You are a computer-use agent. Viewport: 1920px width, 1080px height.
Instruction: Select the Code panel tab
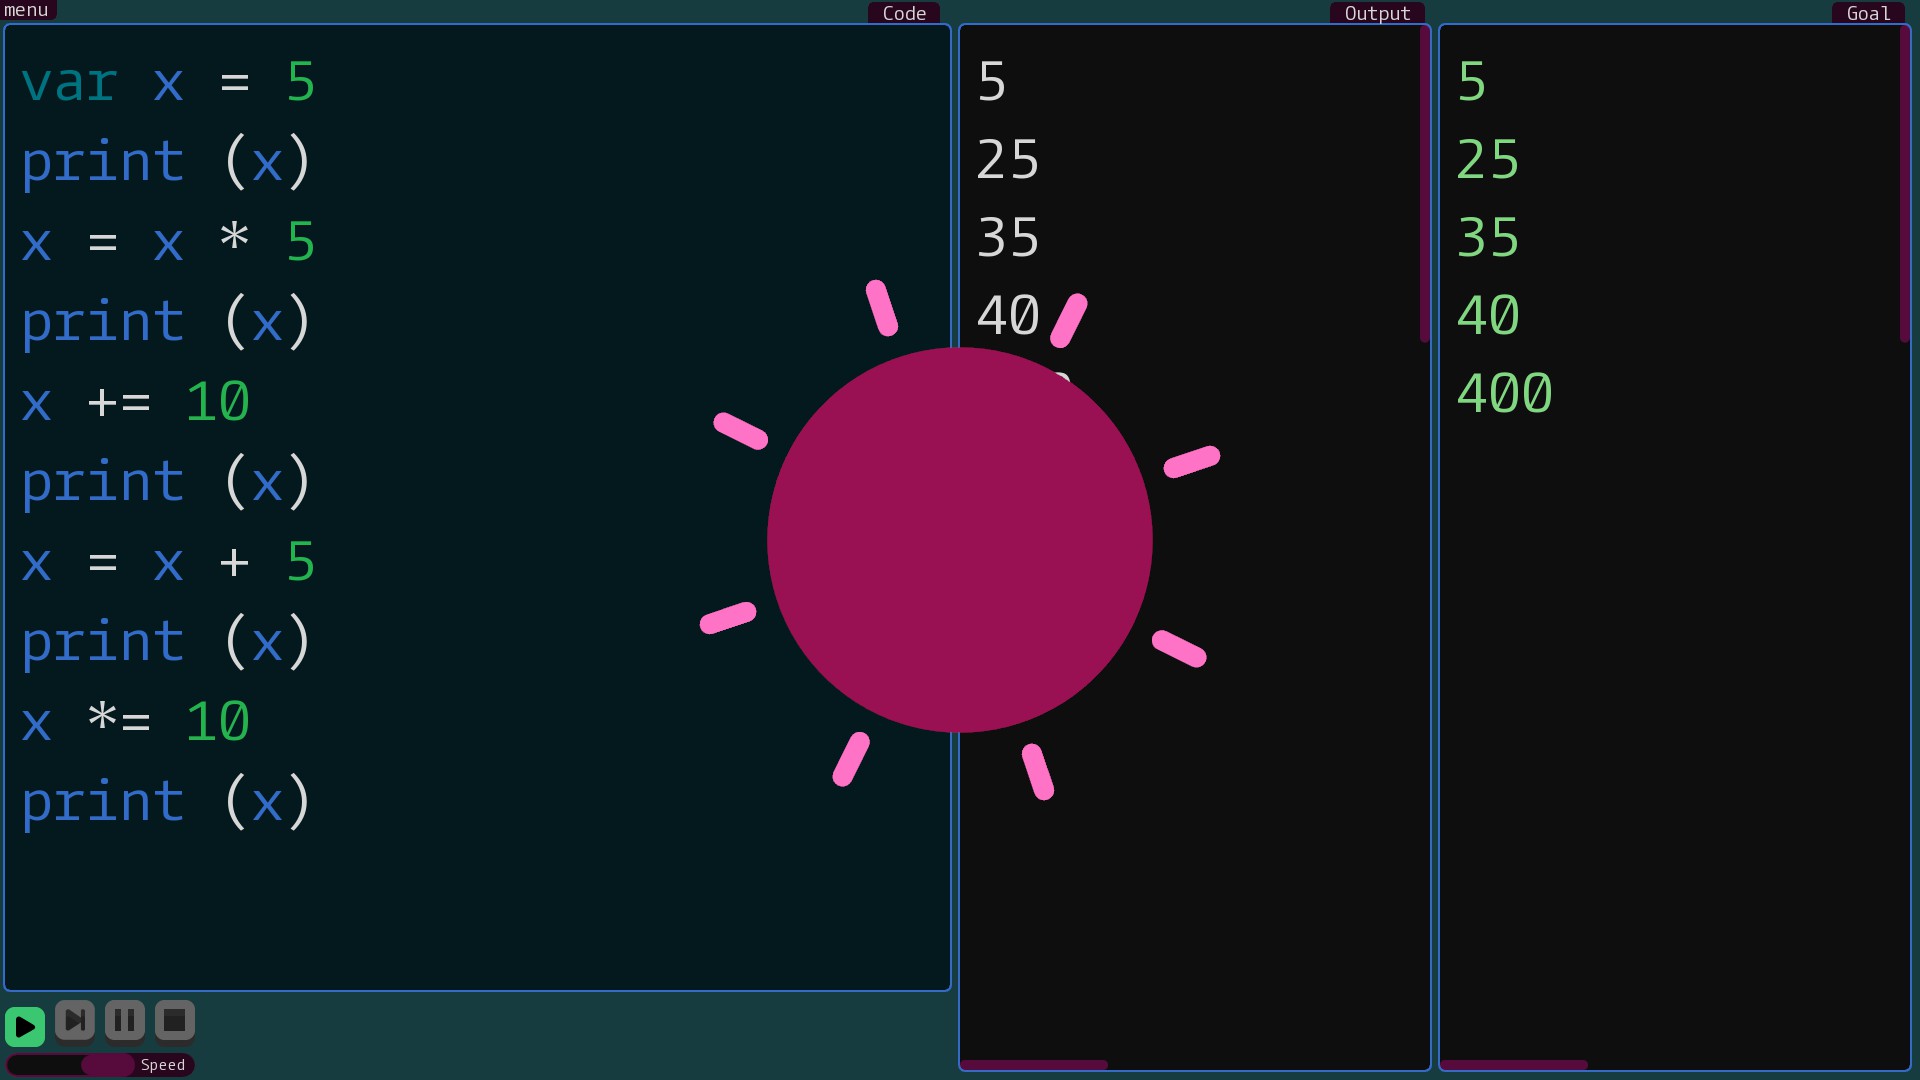click(x=903, y=13)
